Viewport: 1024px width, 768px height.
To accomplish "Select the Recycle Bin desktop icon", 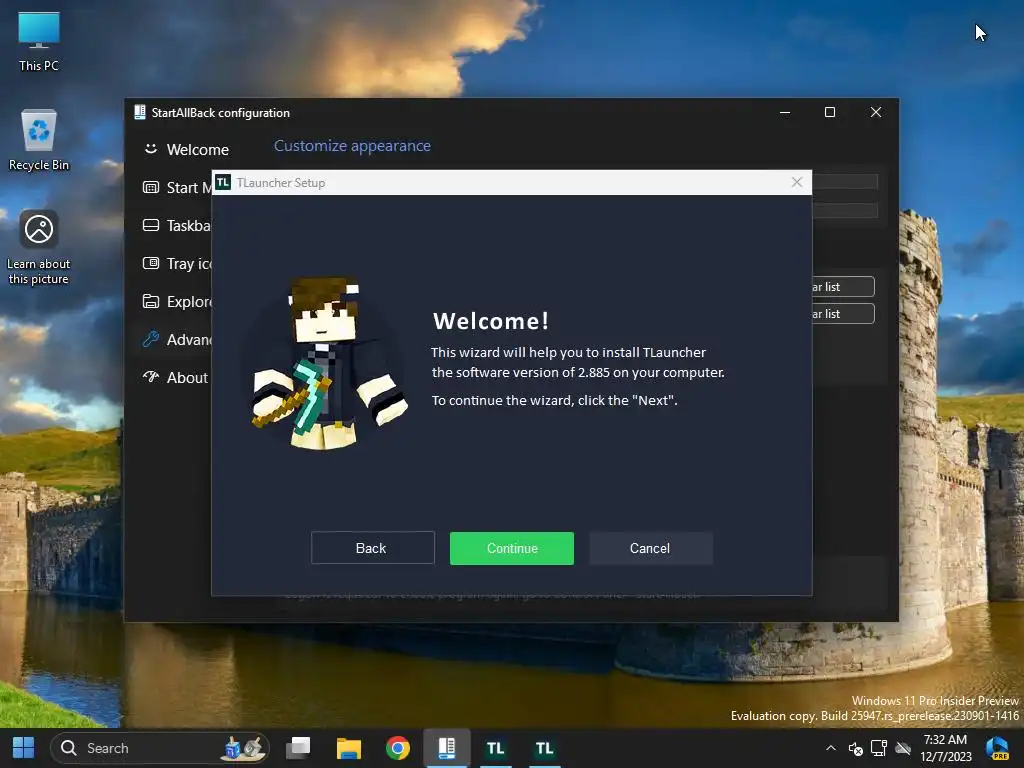I will (39, 140).
